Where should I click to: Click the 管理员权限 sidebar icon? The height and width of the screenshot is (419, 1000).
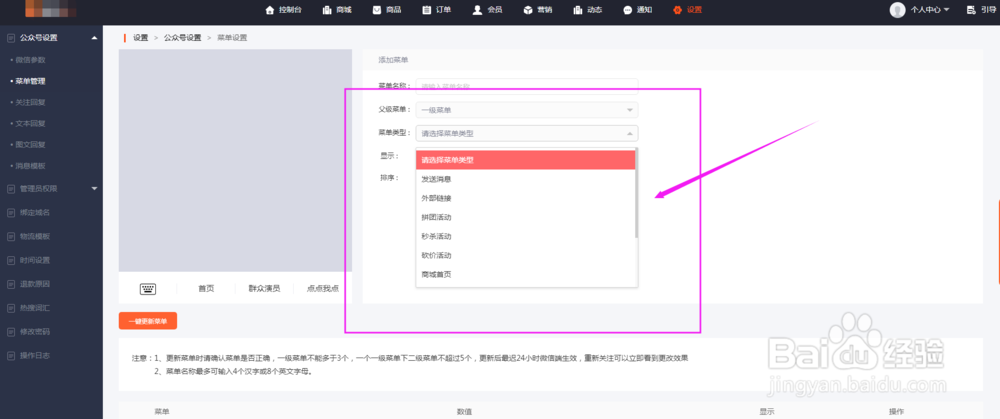tap(11, 189)
